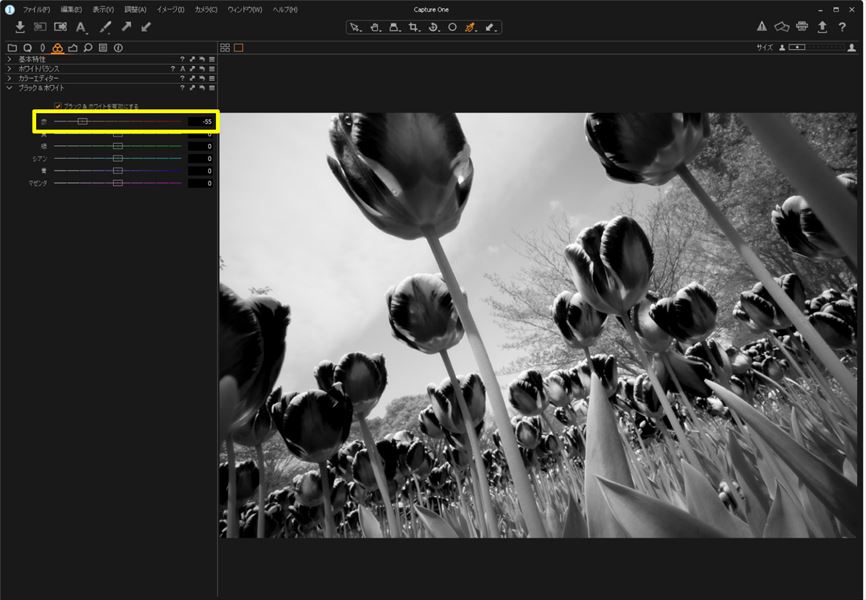Expand the ホワイトバランス panel

click(x=9, y=69)
